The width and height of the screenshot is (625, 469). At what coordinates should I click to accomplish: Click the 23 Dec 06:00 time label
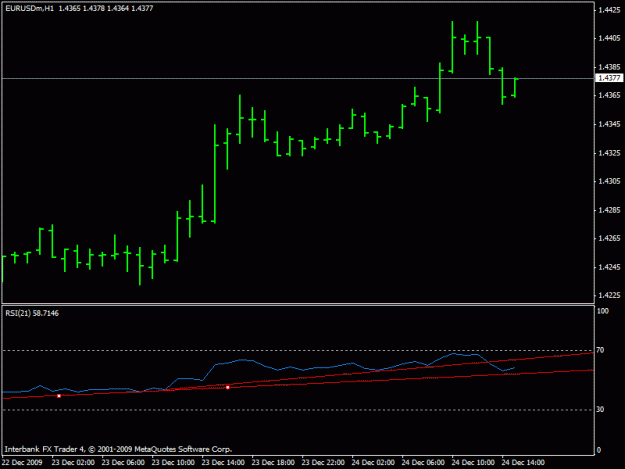(123, 462)
